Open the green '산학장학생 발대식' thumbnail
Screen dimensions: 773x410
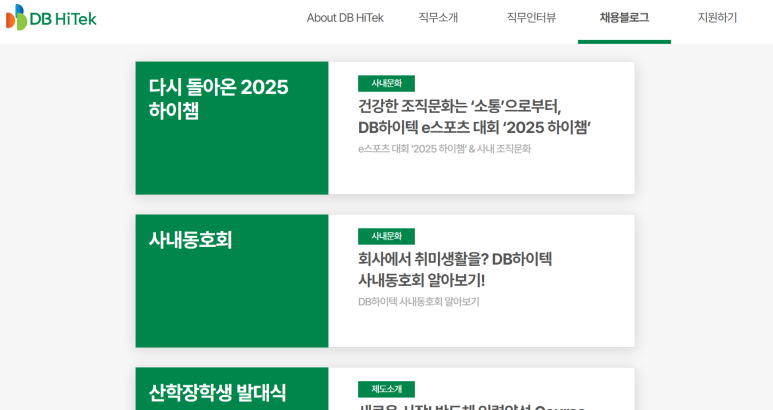(x=232, y=389)
